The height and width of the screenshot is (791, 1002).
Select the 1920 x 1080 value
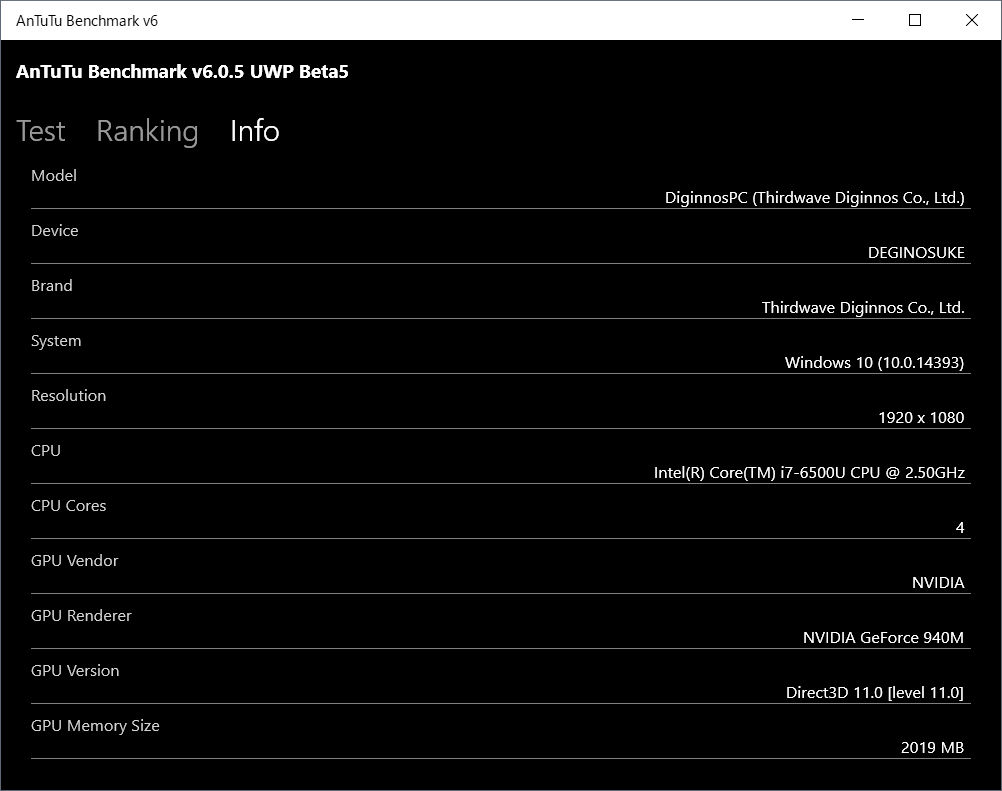point(921,418)
